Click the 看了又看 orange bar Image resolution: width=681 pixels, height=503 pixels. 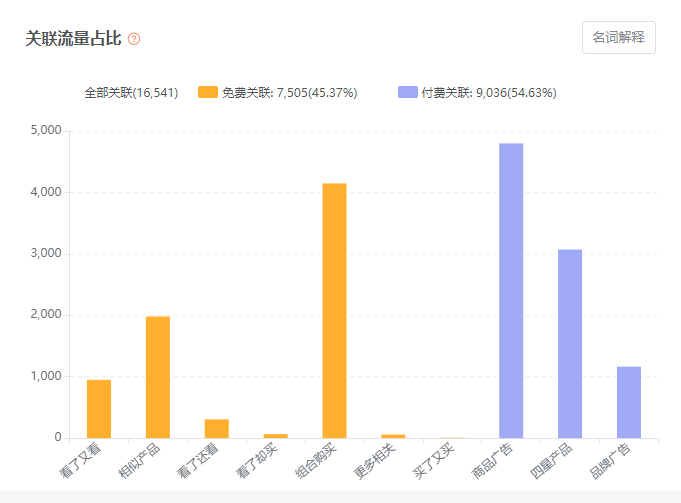point(99,409)
